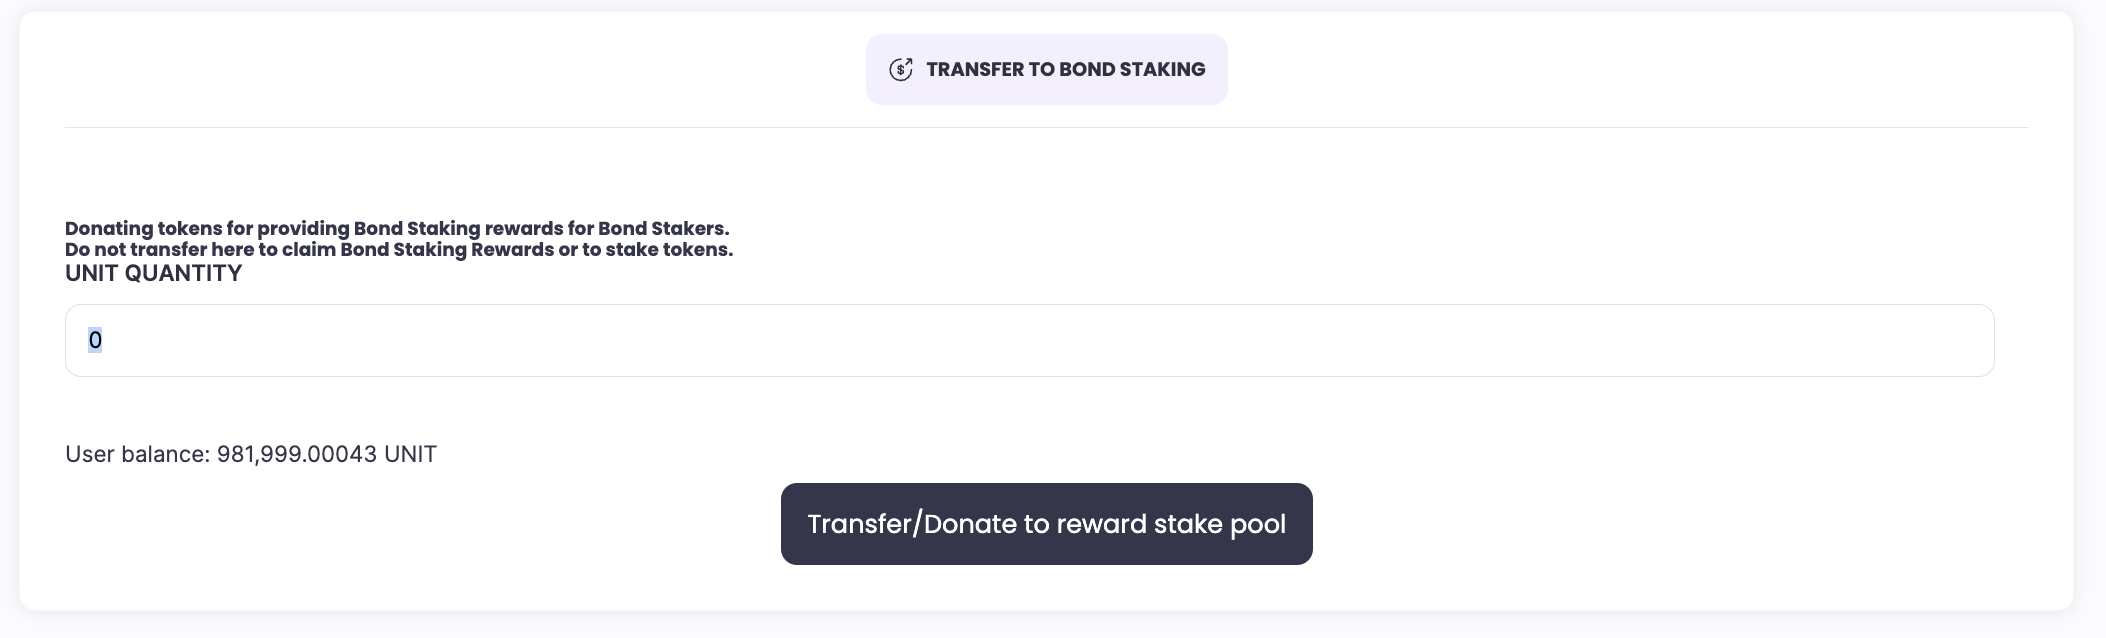Click the UNIT QUANTITY label
The width and height of the screenshot is (2106, 638).
[153, 273]
